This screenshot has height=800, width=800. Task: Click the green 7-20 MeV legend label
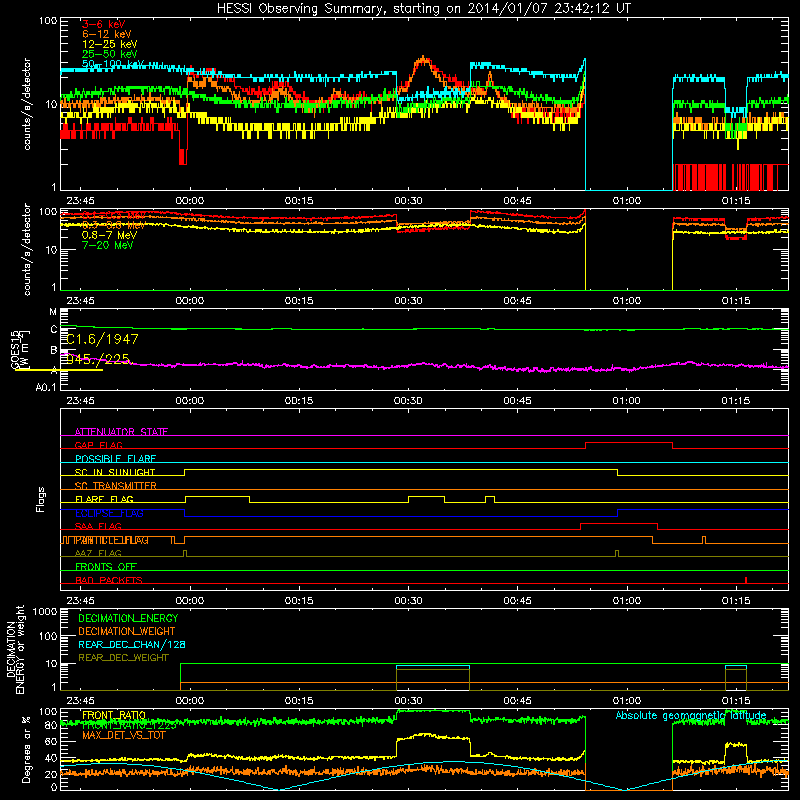(x=107, y=245)
